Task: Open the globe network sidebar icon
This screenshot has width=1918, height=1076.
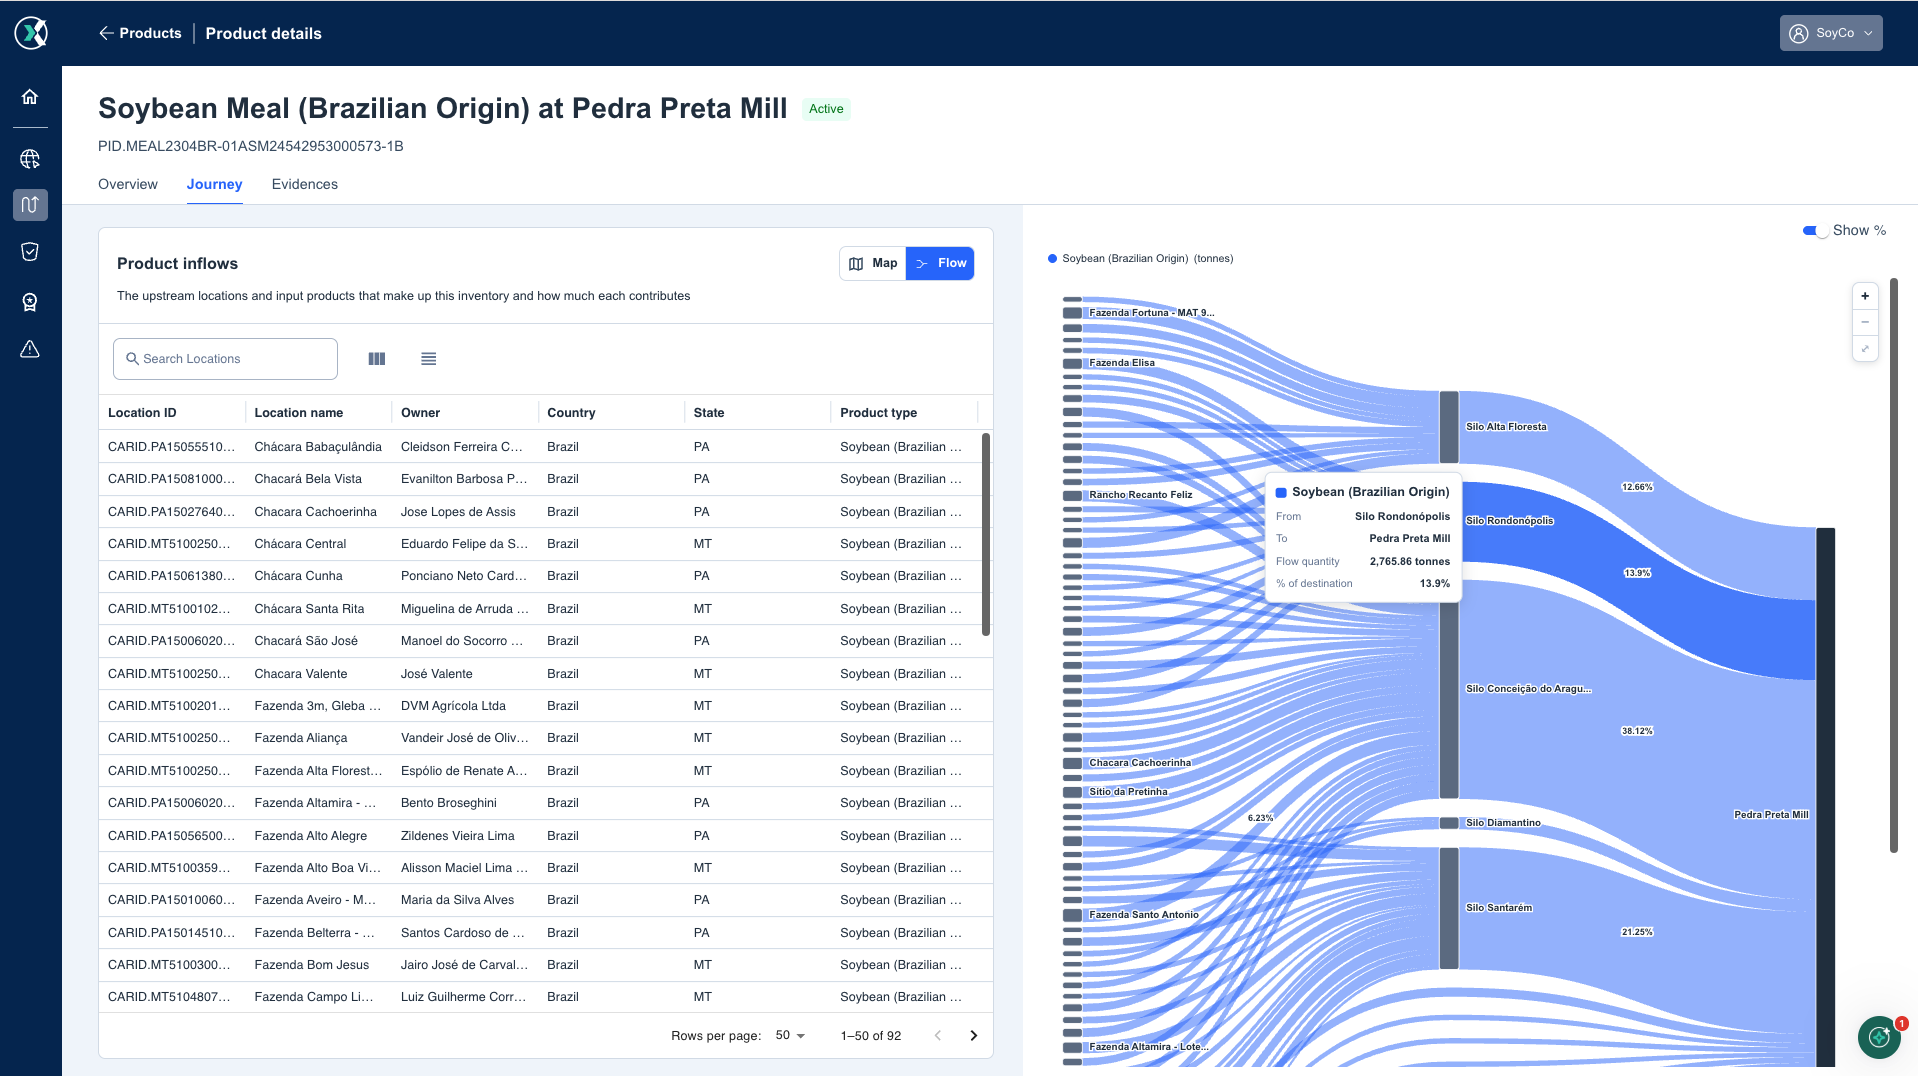Action: 30,159
